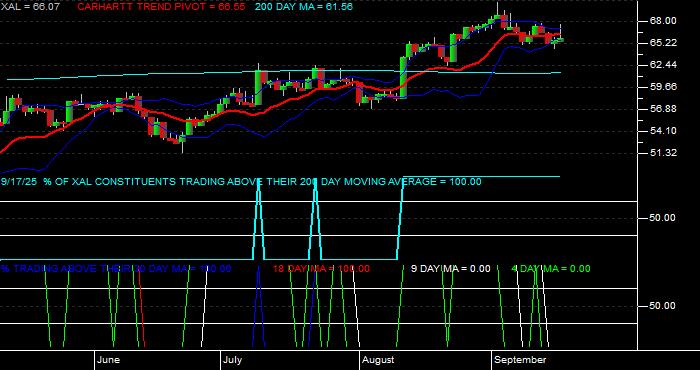
Task: Click the 50.00 label in the 200 day breadth panel
Action: [x=663, y=218]
